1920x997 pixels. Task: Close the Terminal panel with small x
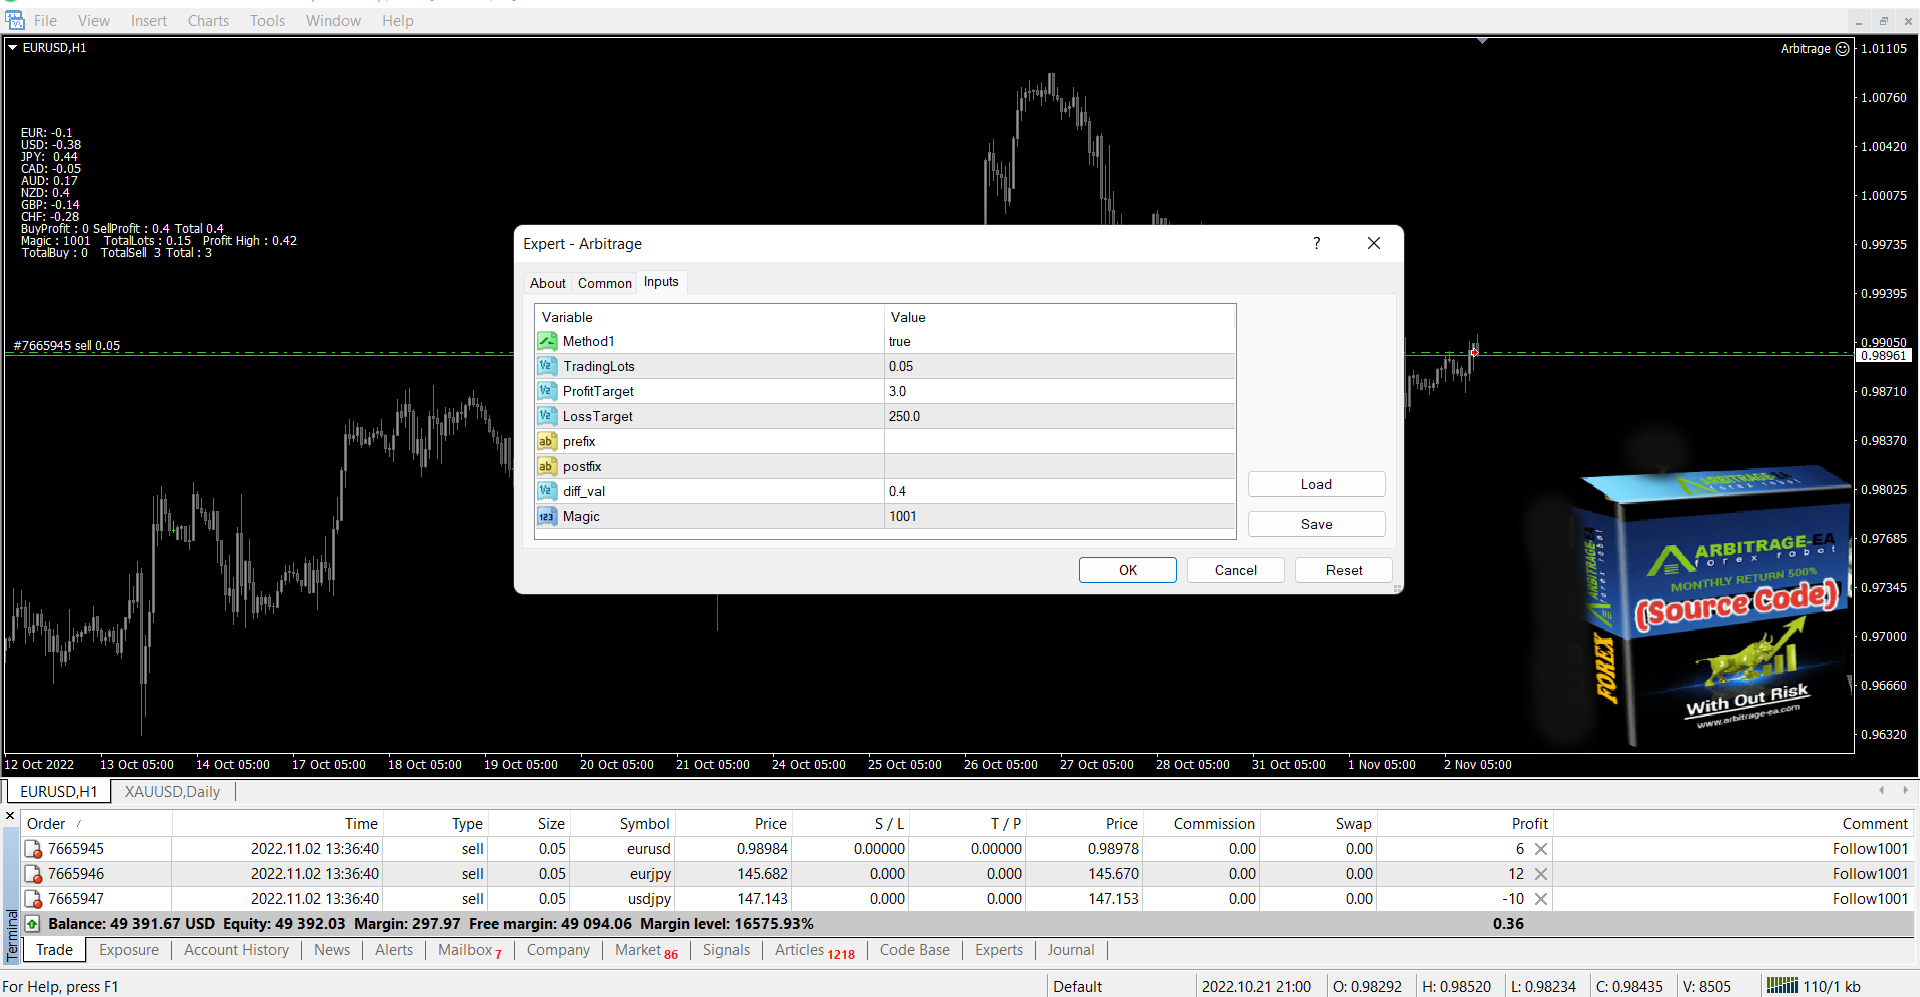coord(10,816)
